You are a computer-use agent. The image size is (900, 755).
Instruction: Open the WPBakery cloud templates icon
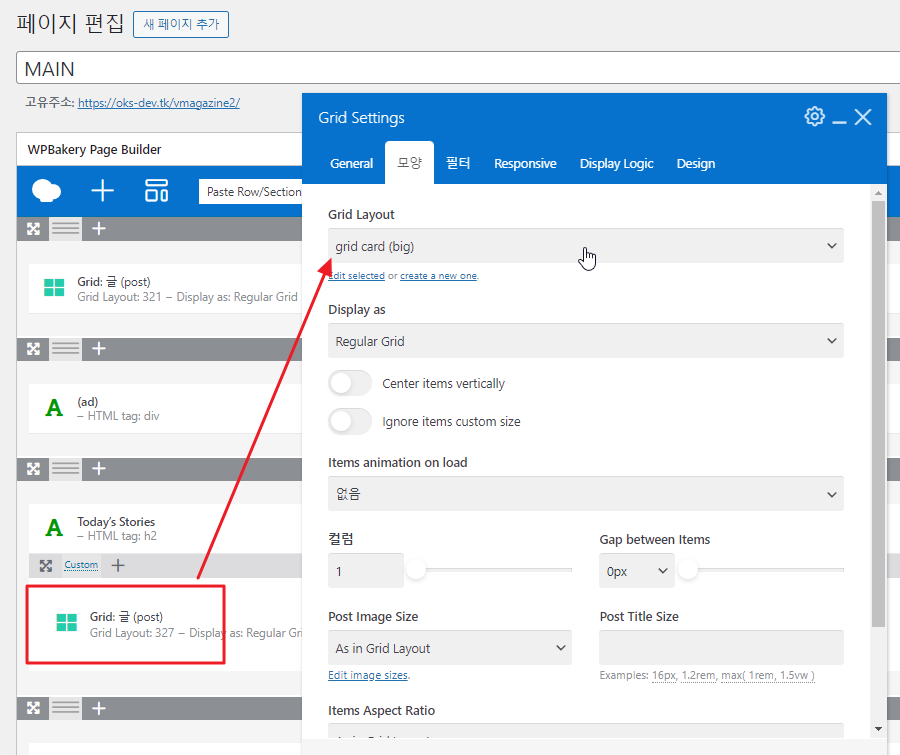pos(46,191)
